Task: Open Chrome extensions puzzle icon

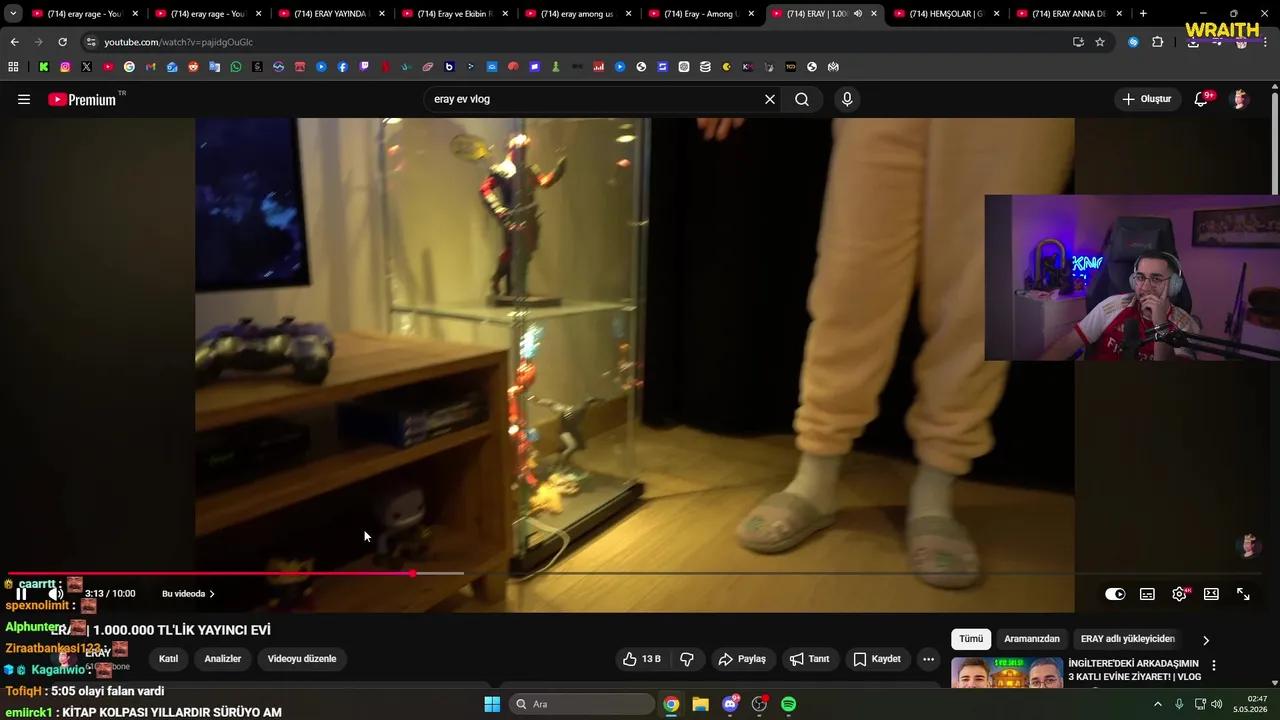Action: 1157,42
